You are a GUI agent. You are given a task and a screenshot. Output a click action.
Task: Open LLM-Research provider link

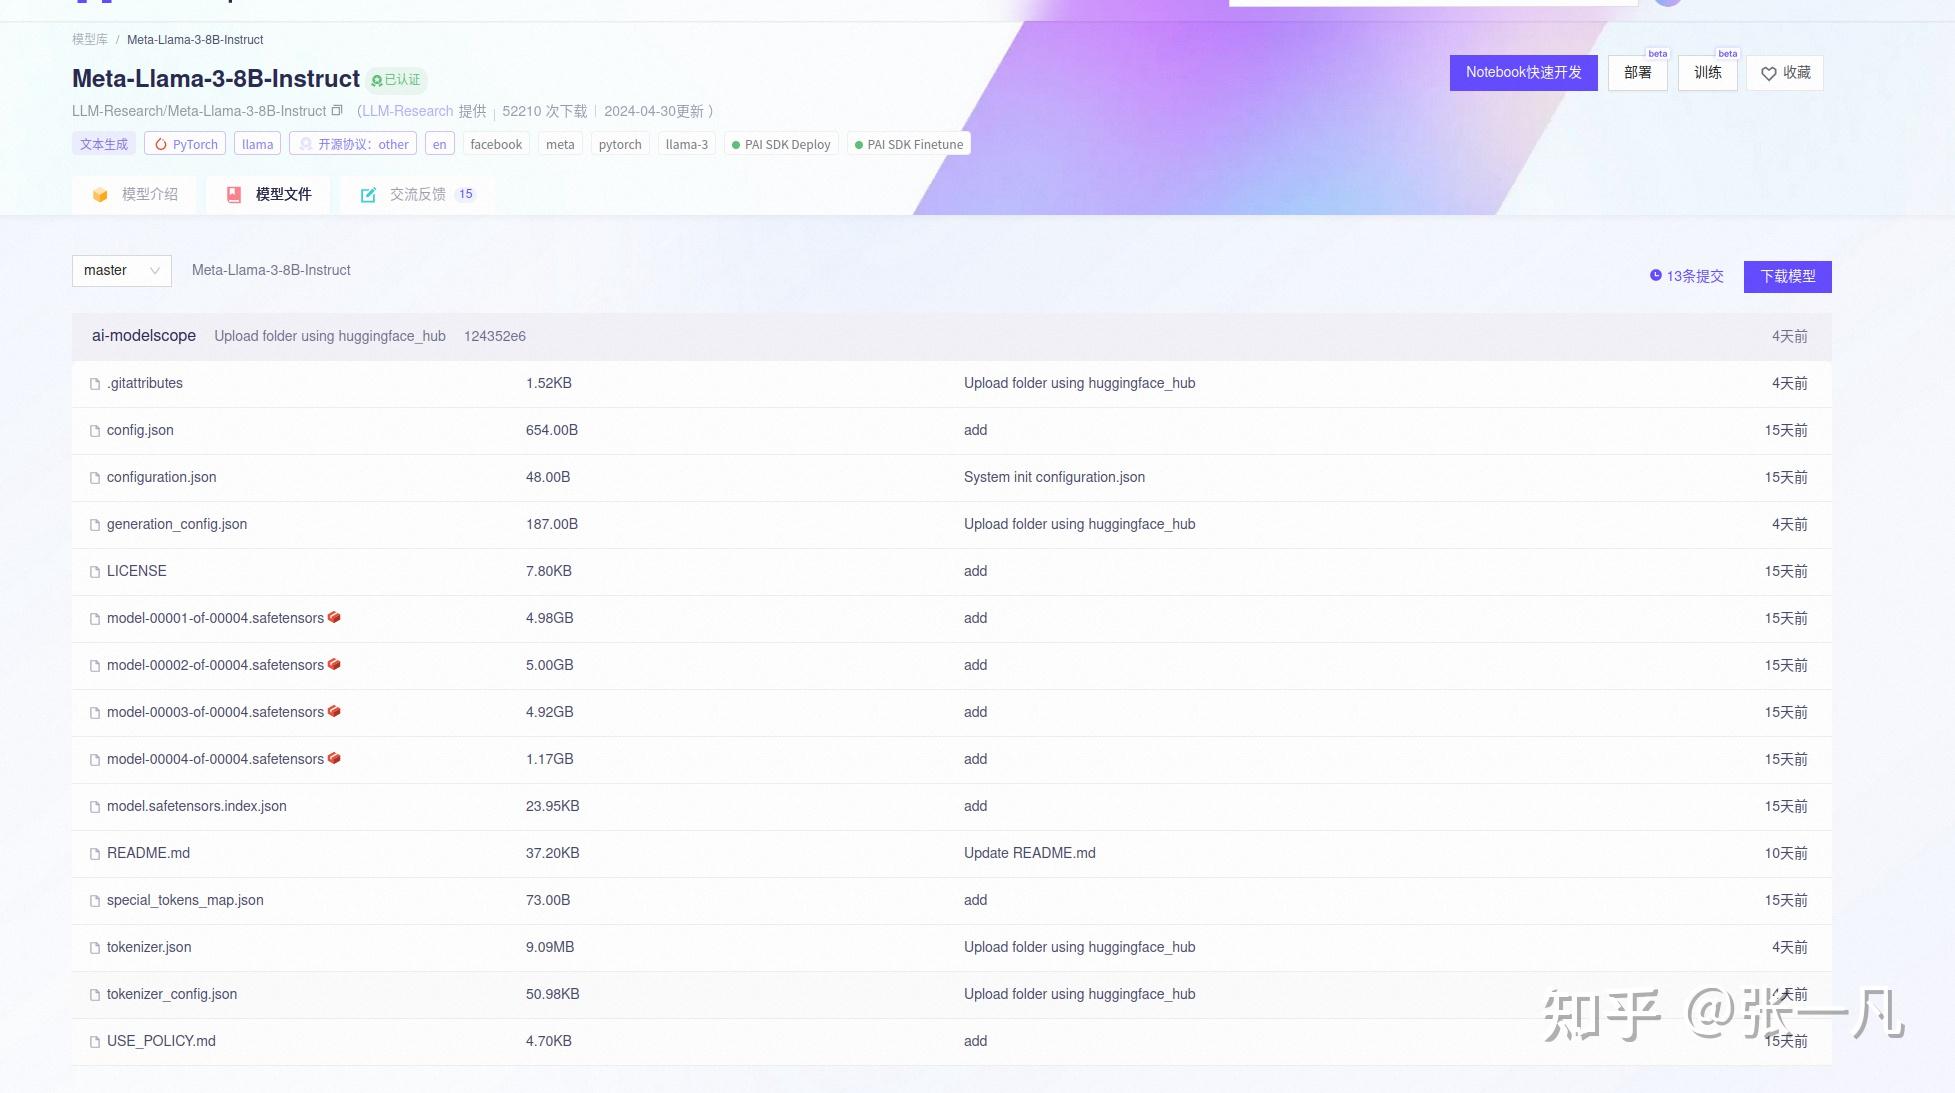click(x=407, y=111)
